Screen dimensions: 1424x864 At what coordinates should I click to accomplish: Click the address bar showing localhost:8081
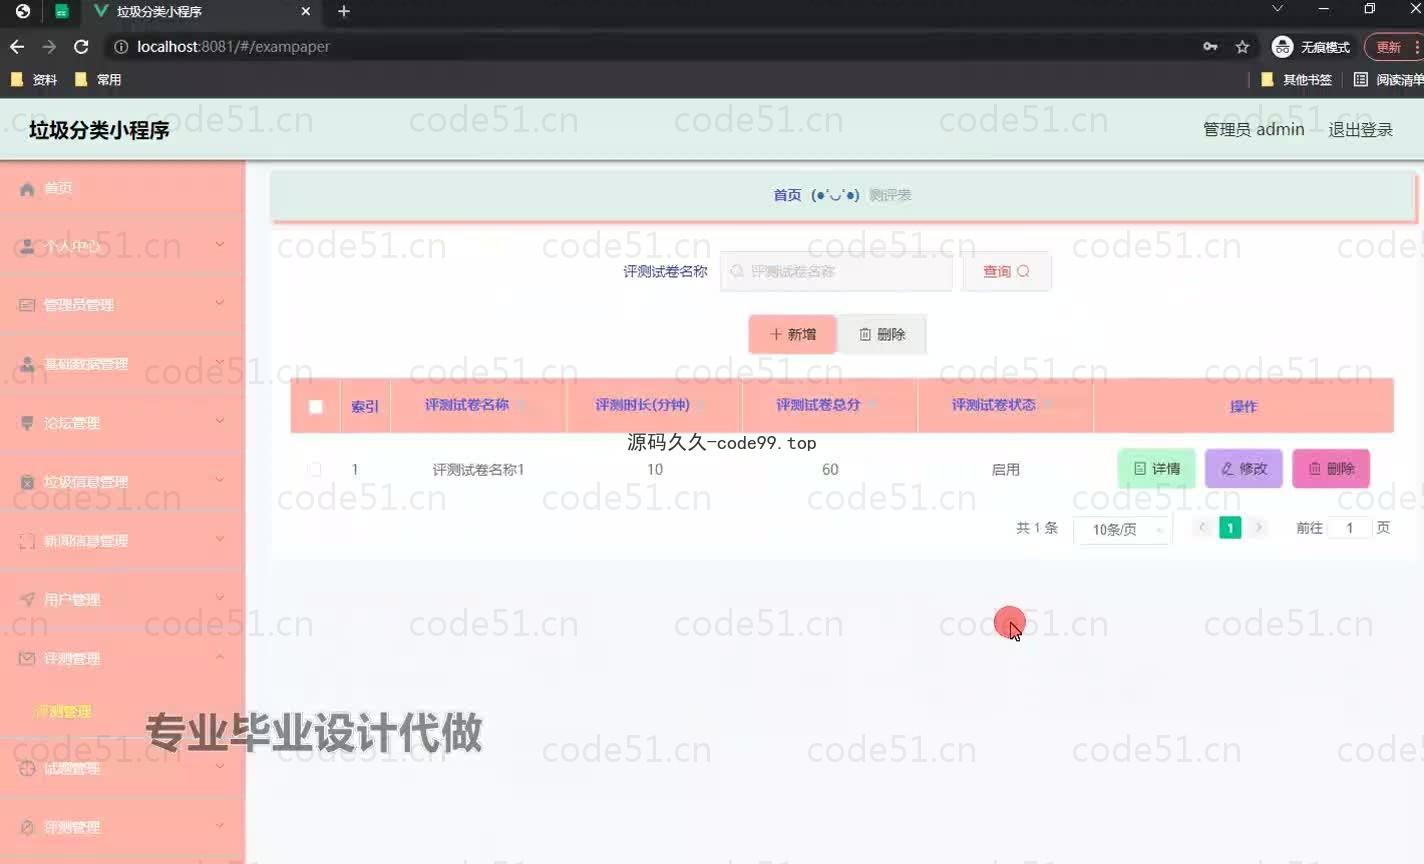[650, 46]
